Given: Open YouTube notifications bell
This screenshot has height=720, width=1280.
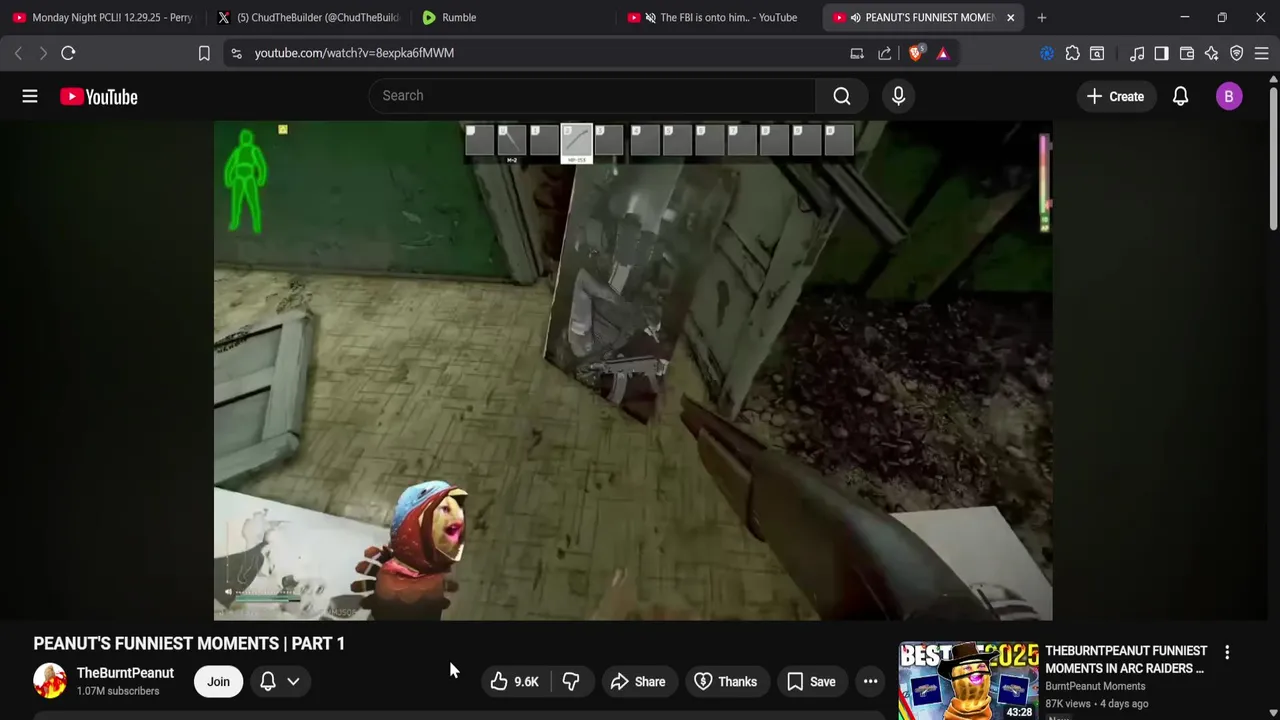Looking at the screenshot, I should (1180, 96).
